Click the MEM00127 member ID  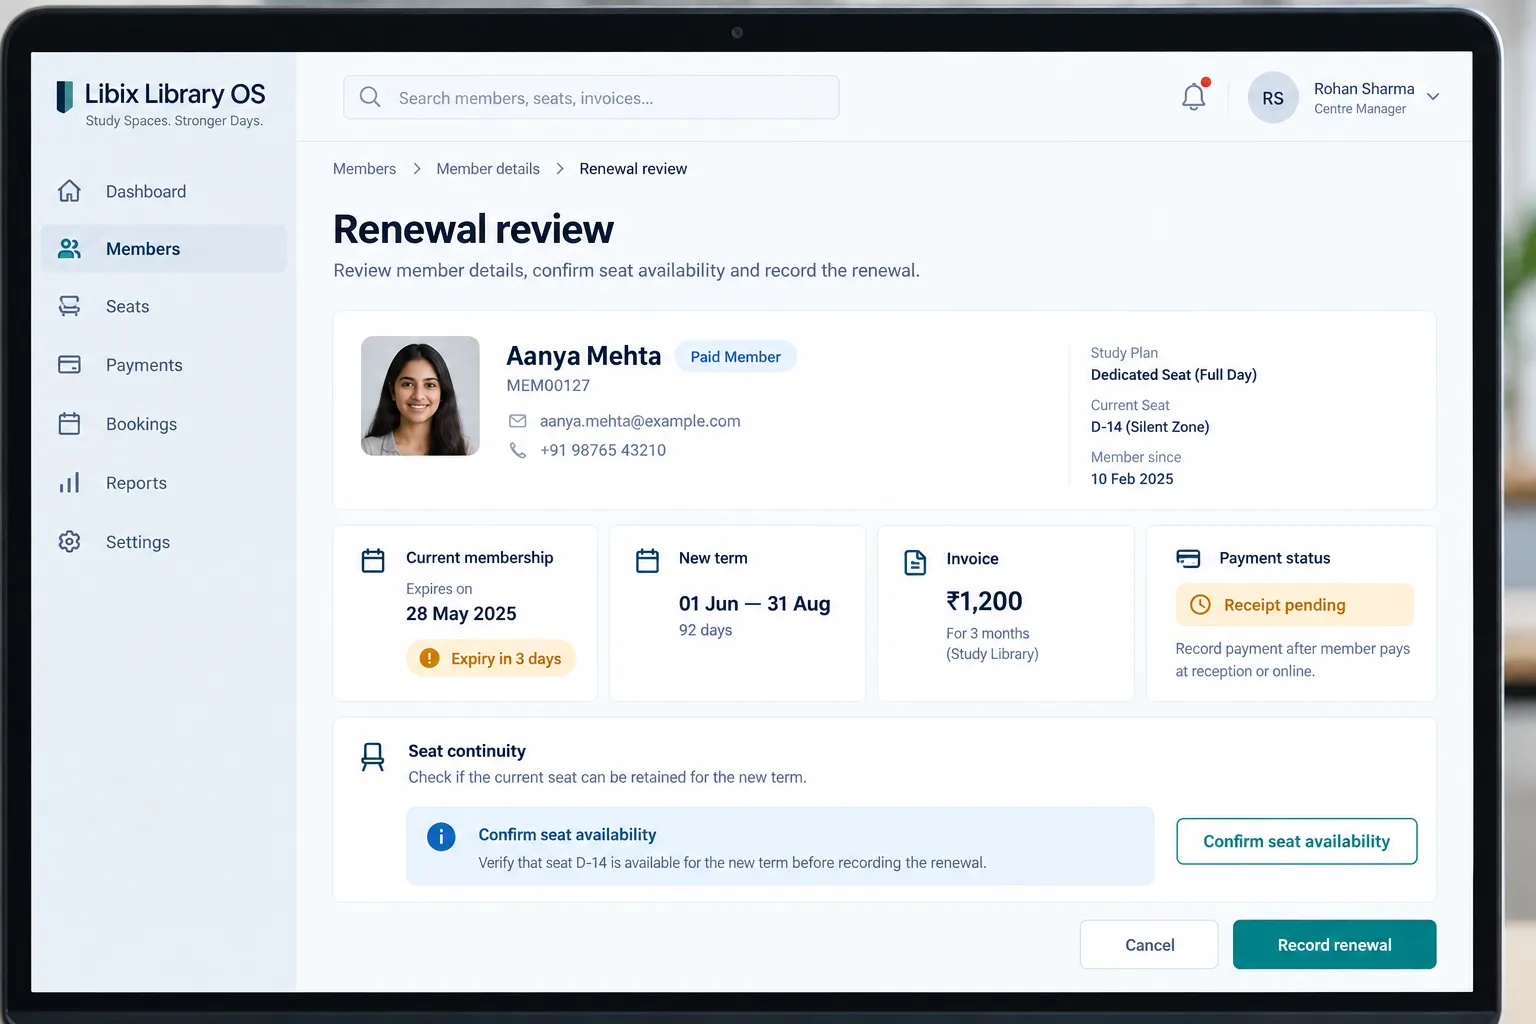point(548,386)
